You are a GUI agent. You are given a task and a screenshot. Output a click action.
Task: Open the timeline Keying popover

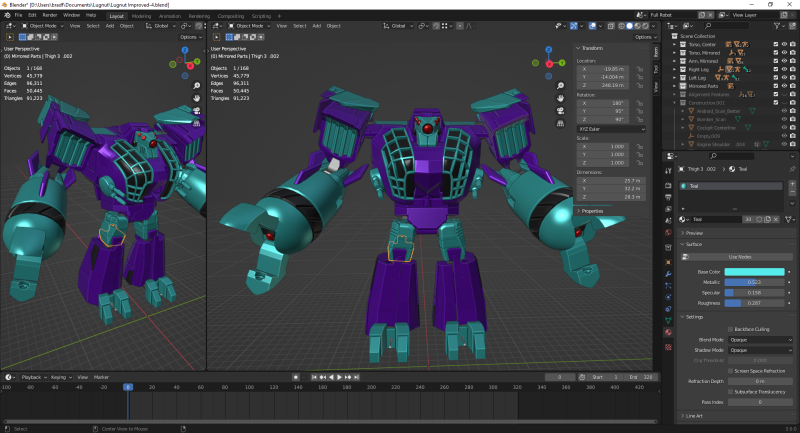coord(61,377)
